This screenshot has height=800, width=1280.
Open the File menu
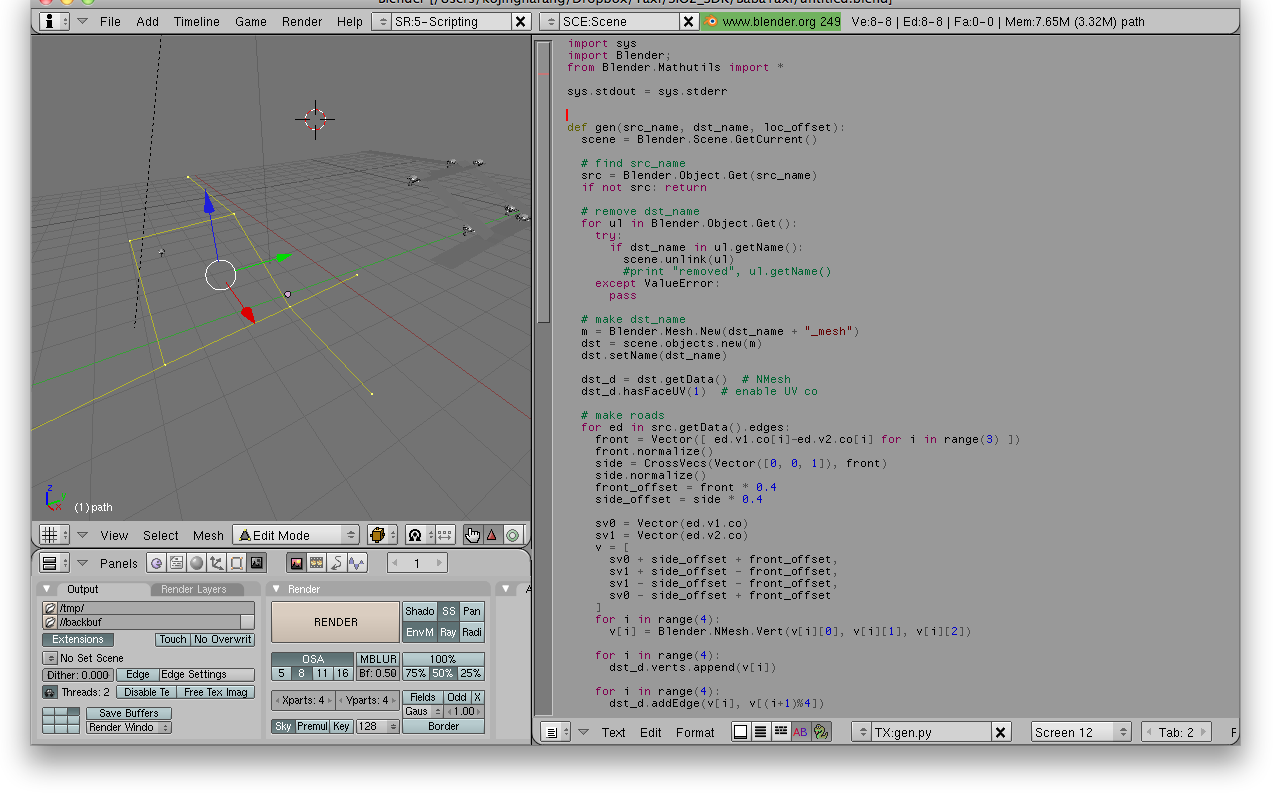click(110, 21)
